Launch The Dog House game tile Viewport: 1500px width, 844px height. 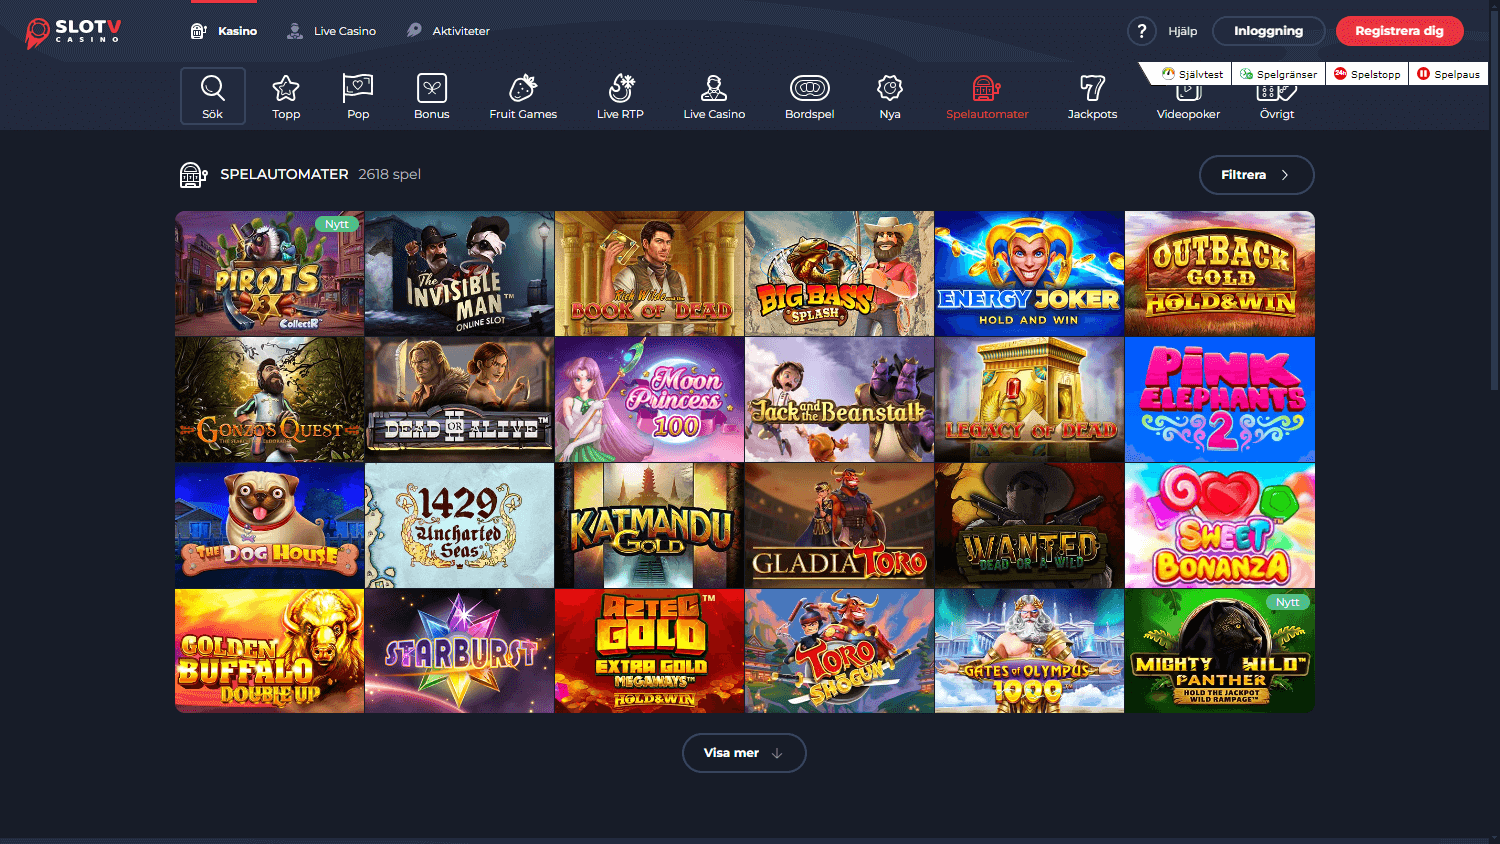click(x=270, y=525)
